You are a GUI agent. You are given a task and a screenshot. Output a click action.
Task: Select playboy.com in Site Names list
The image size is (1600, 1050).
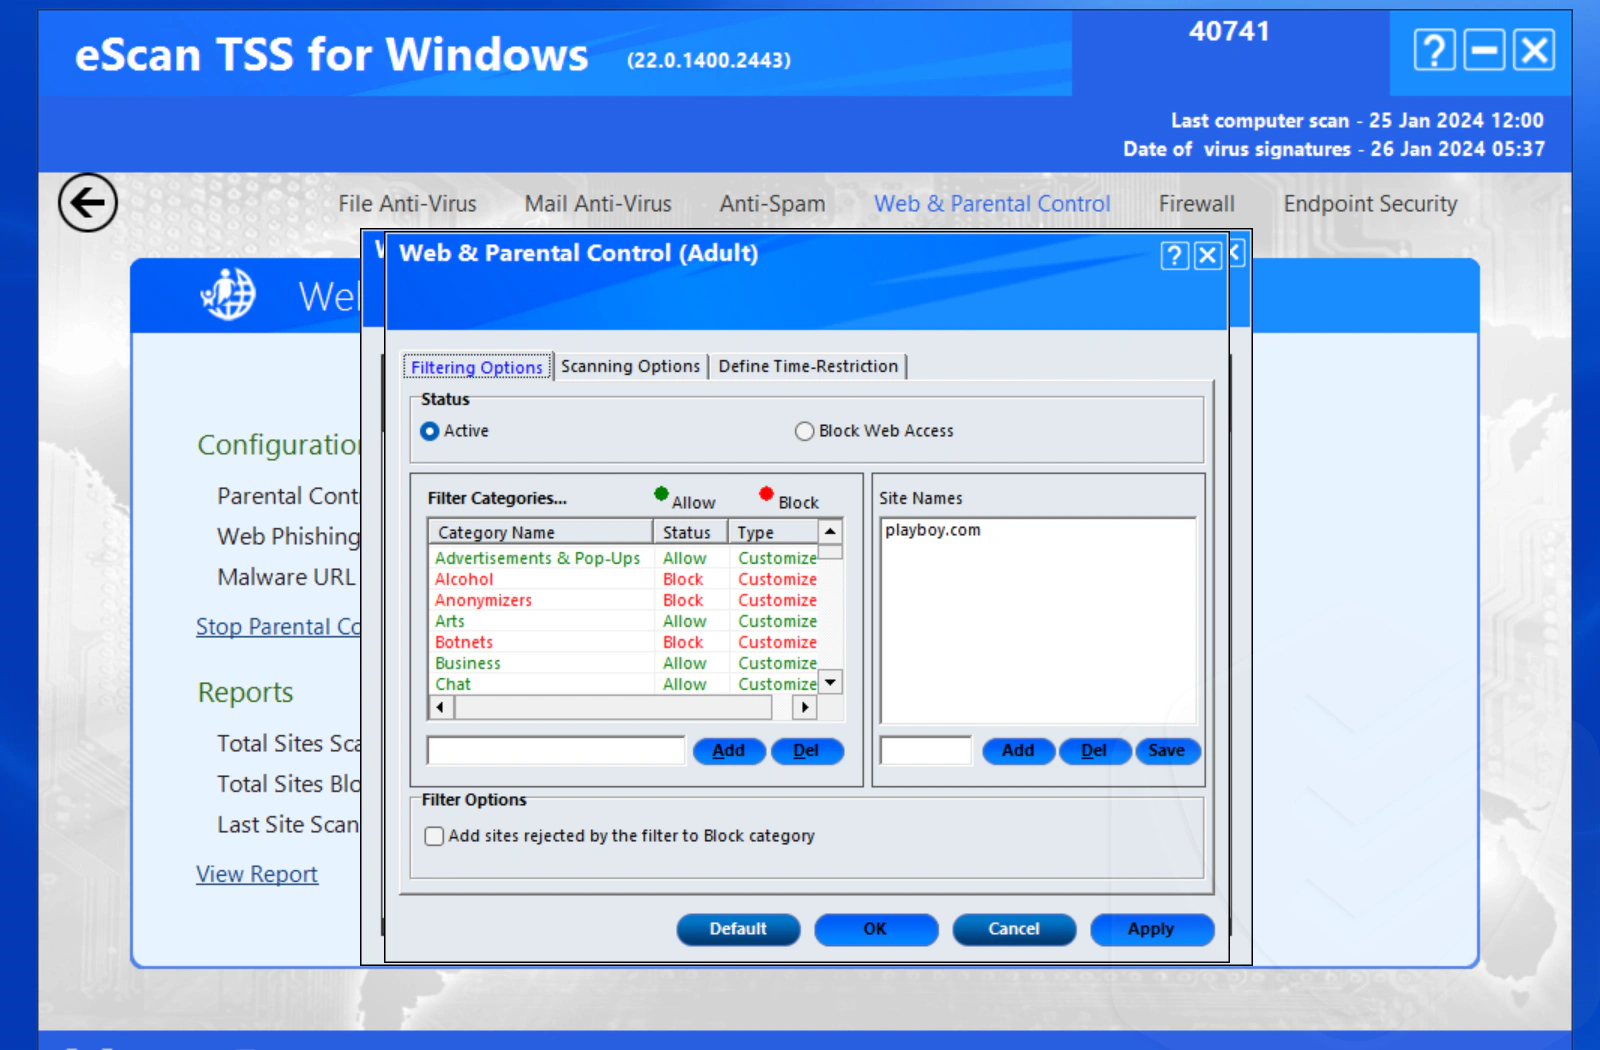(x=933, y=531)
